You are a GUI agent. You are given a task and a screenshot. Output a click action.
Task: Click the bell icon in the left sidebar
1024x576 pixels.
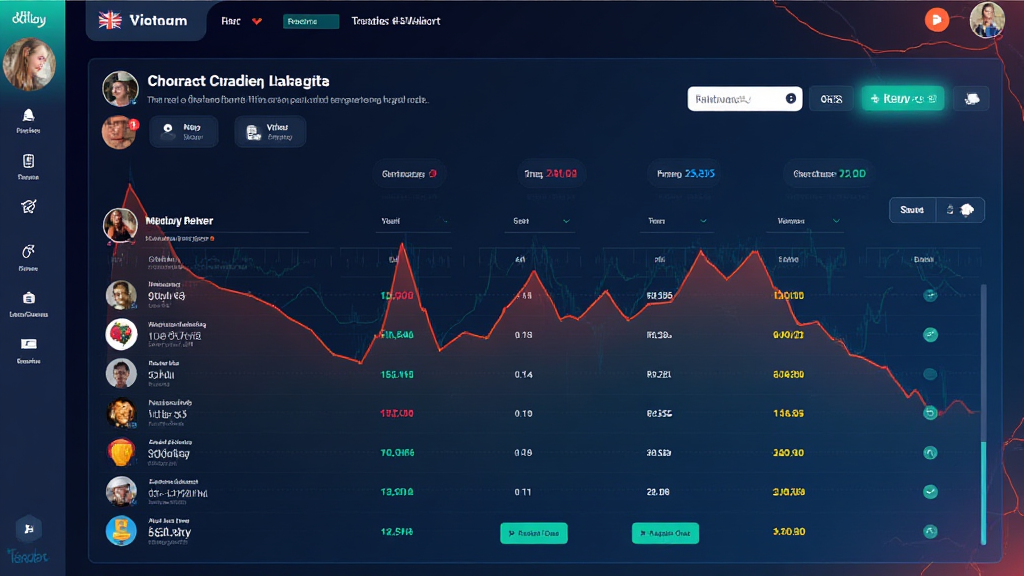tap(28, 116)
